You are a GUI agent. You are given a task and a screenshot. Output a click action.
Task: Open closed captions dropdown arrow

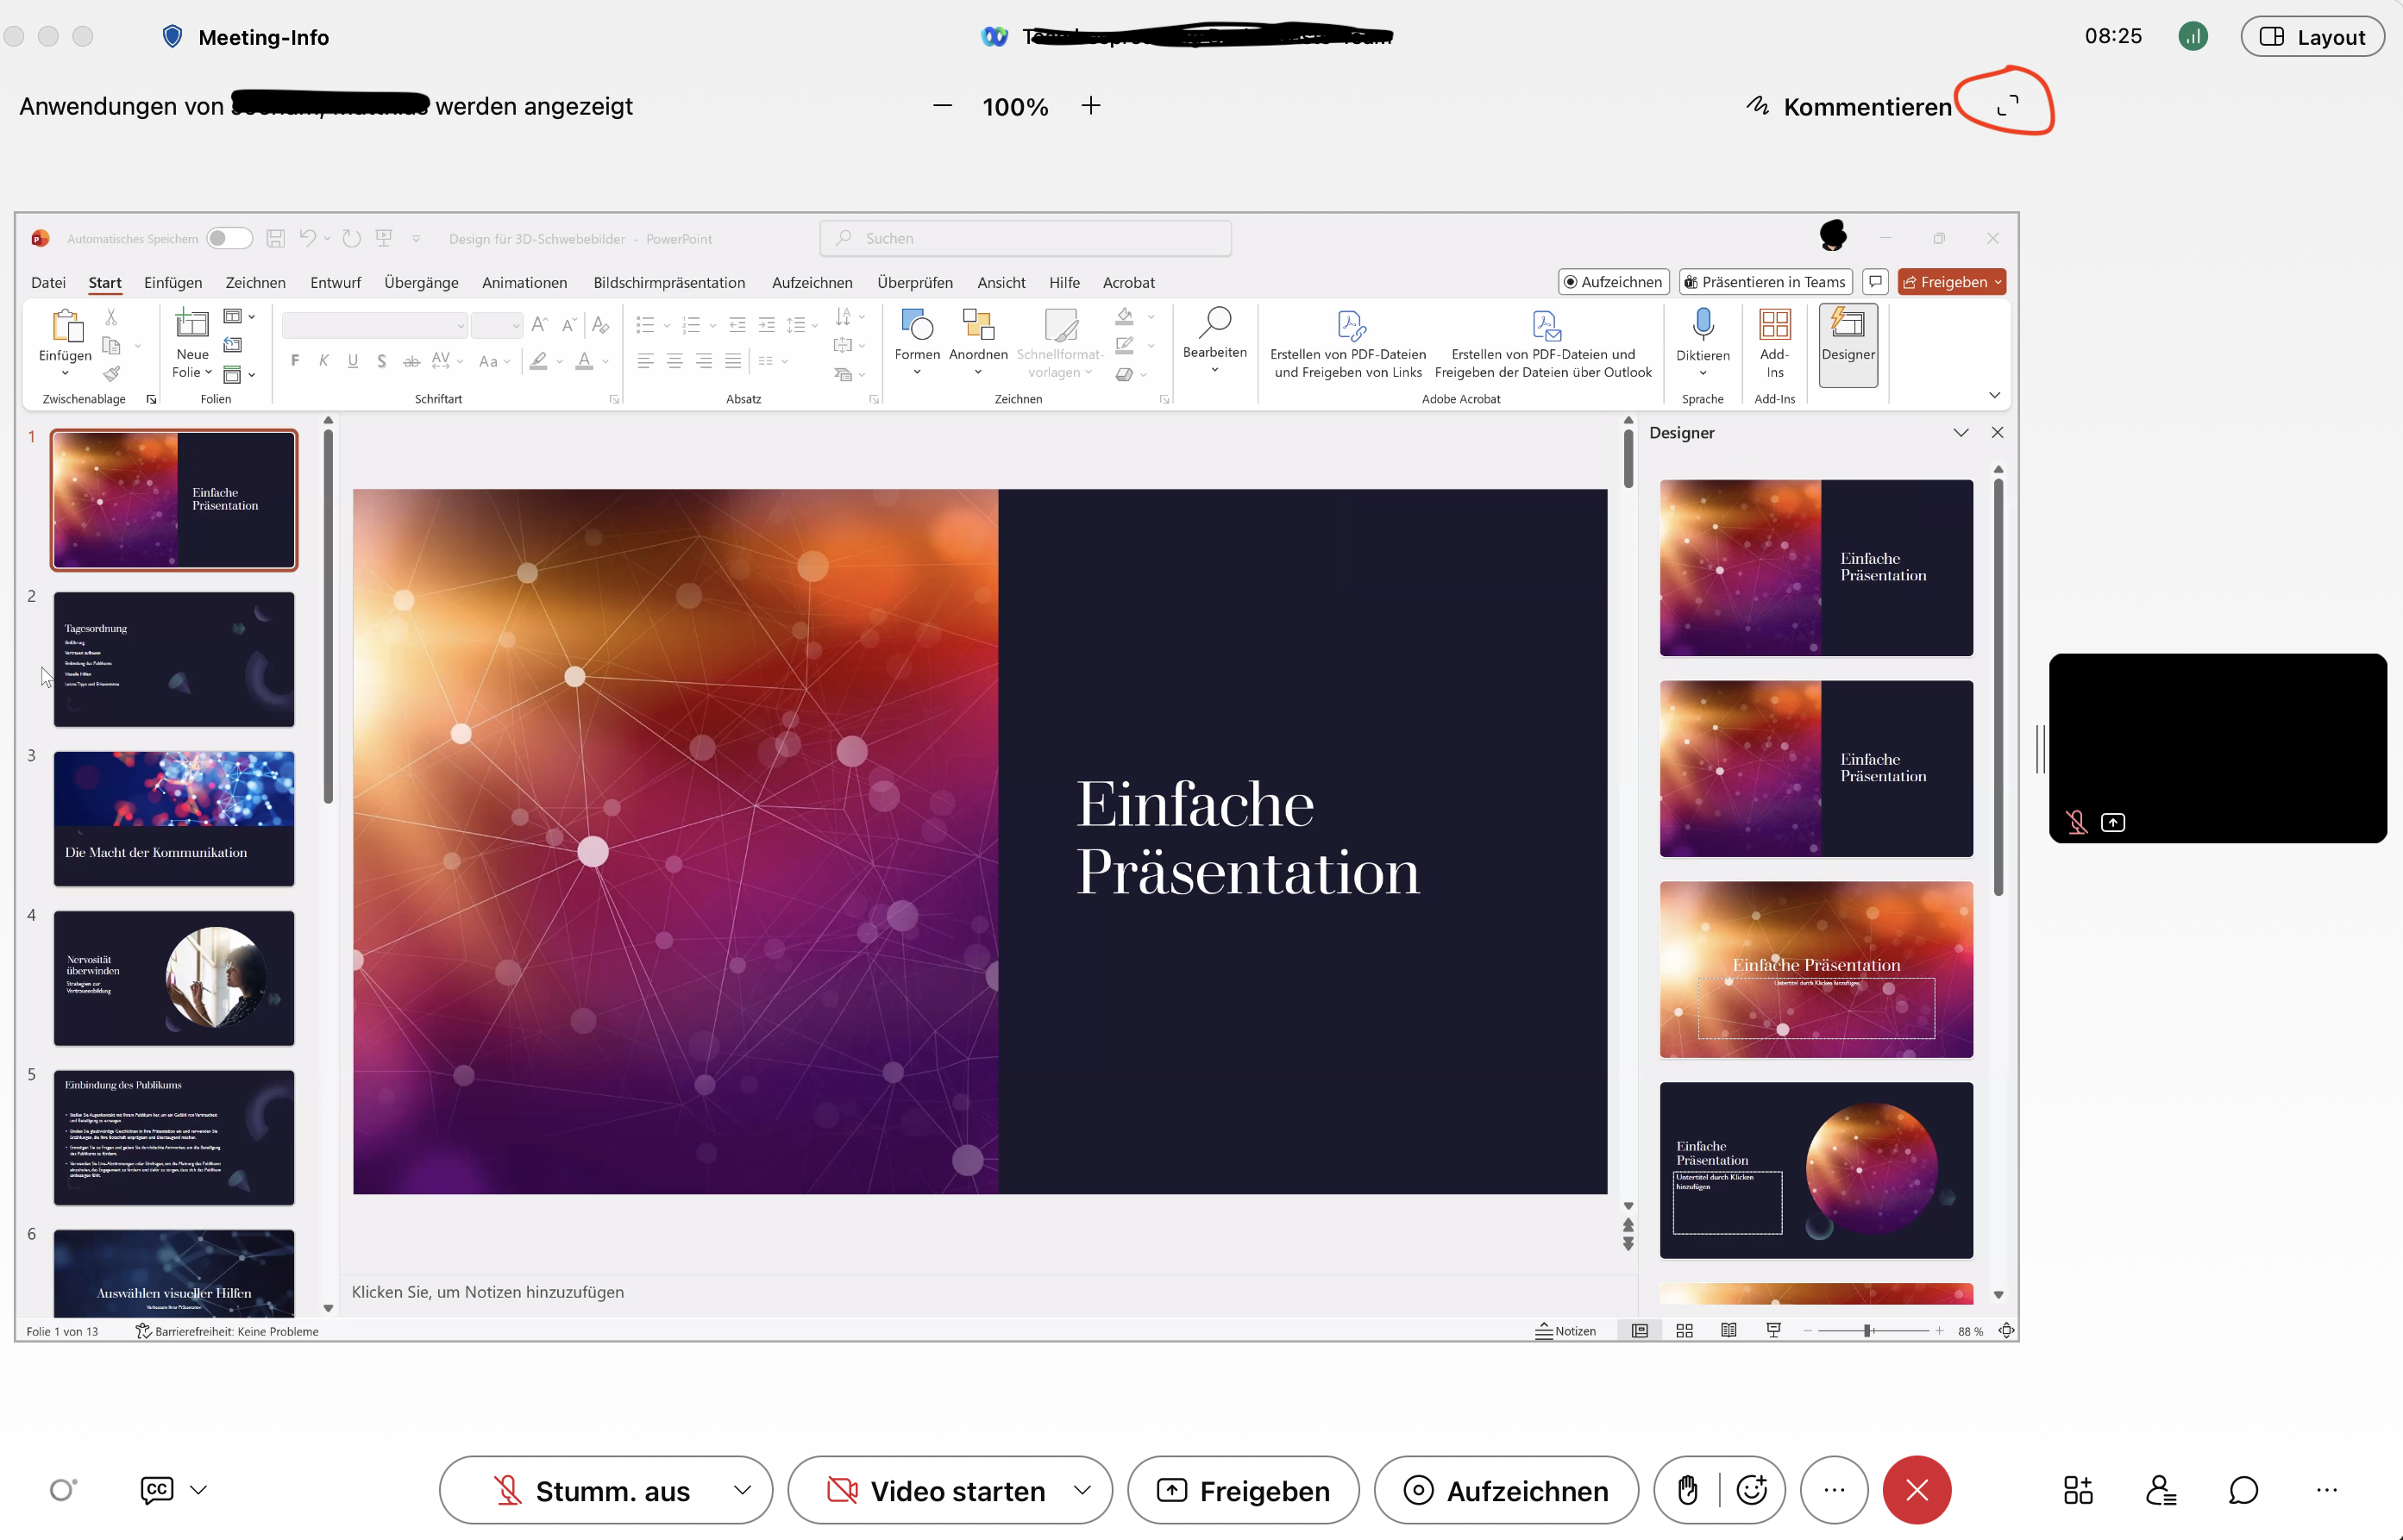click(199, 1490)
